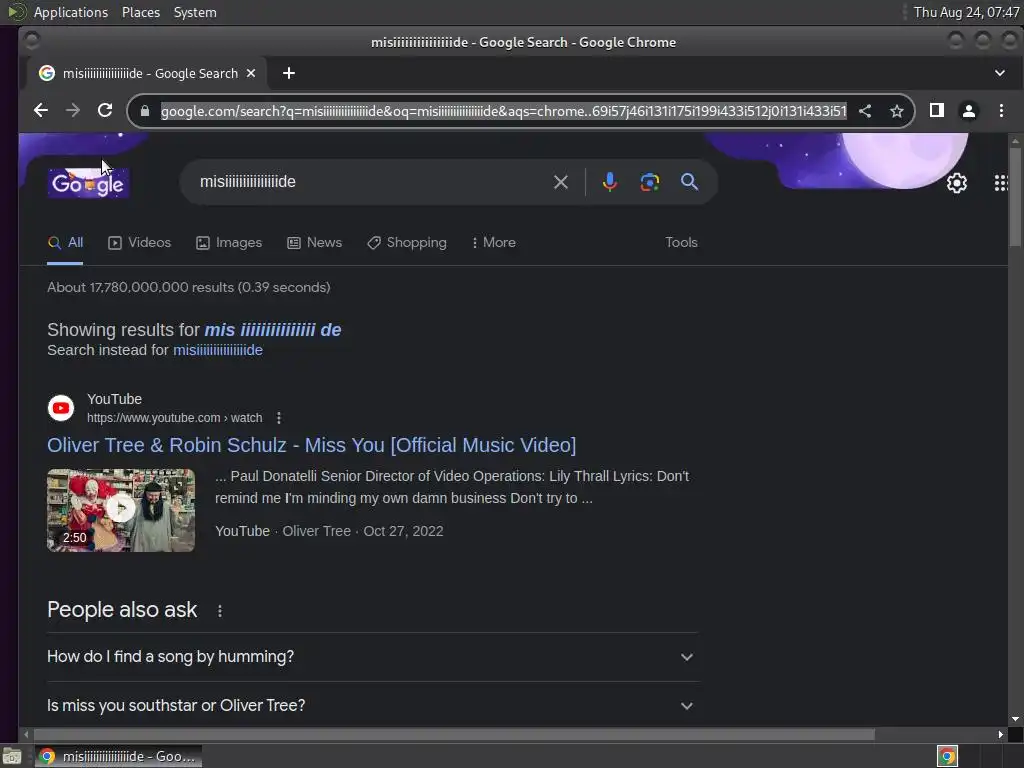The image size is (1024, 768).
Task: Open a new tab
Action: pyautogui.click(x=289, y=73)
